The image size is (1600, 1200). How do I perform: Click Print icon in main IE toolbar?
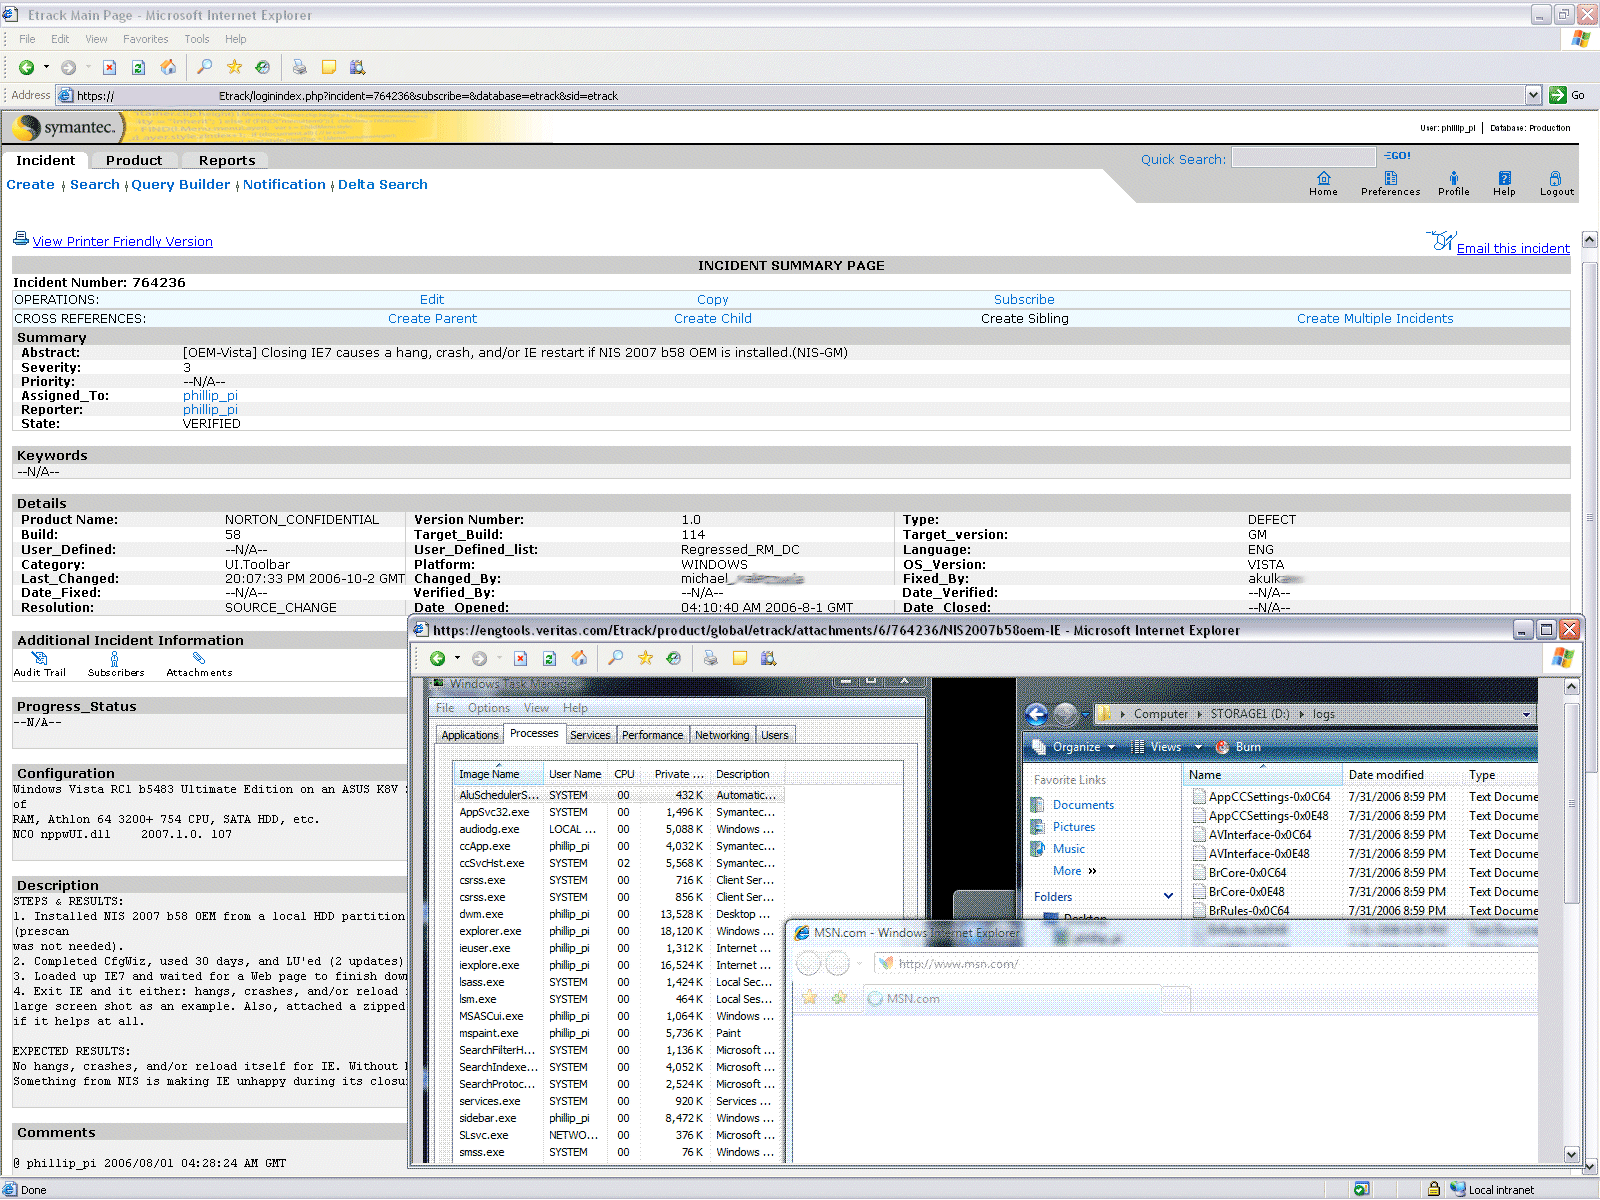click(x=299, y=67)
